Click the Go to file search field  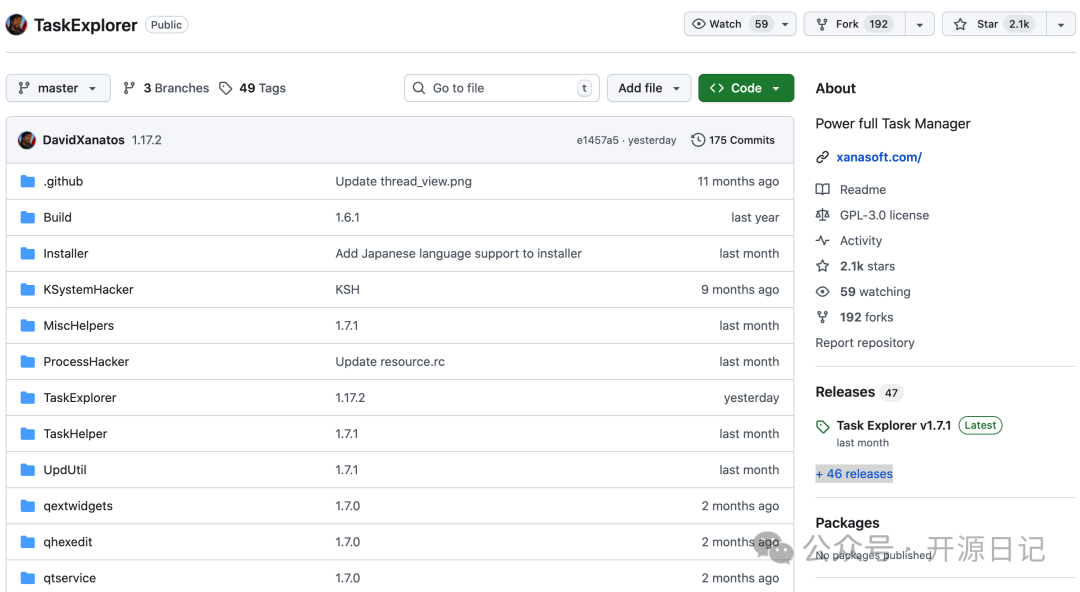click(501, 88)
